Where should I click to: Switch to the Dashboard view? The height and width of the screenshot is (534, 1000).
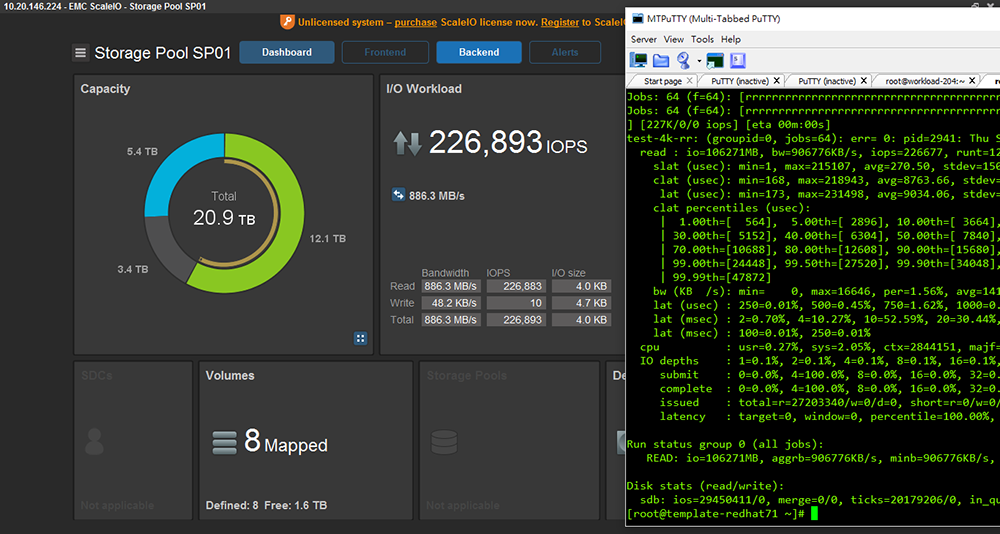point(287,52)
